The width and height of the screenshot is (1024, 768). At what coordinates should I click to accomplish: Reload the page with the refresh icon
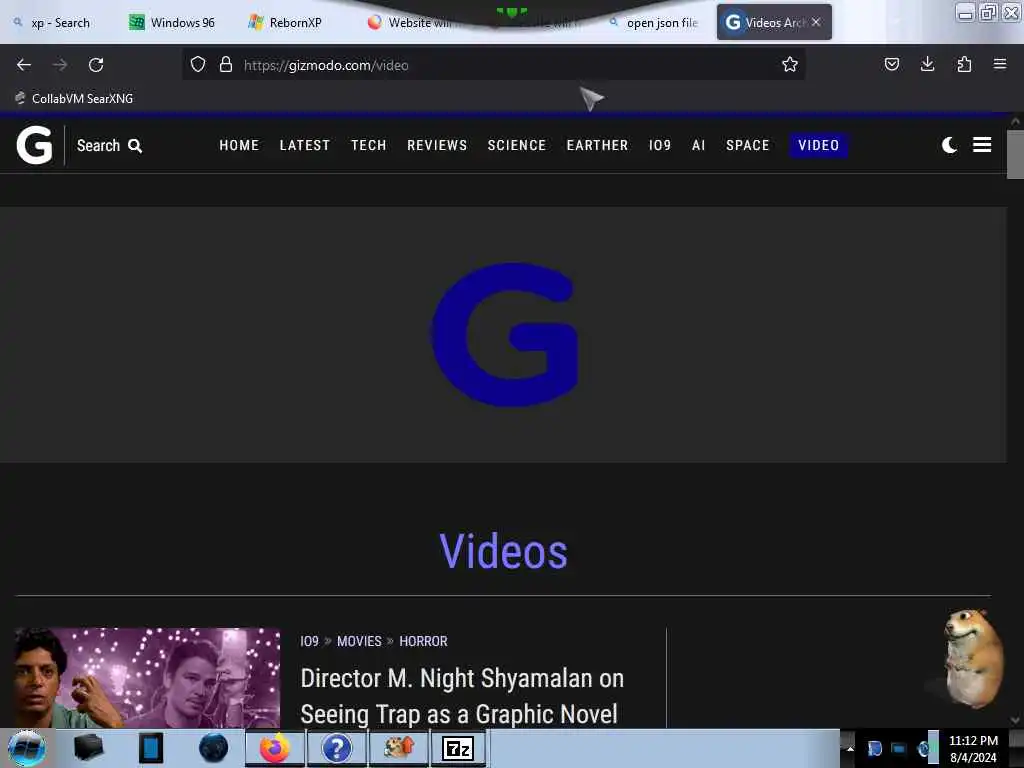[96, 65]
